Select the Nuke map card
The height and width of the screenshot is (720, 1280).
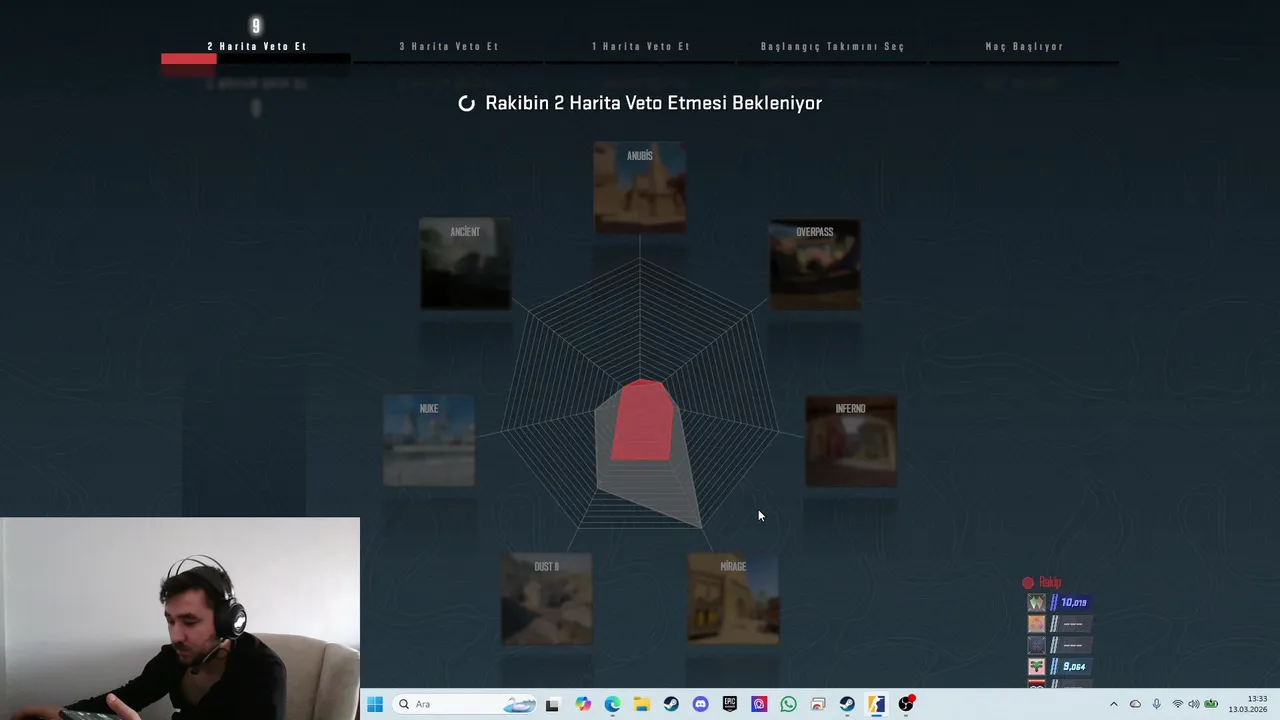(x=429, y=441)
